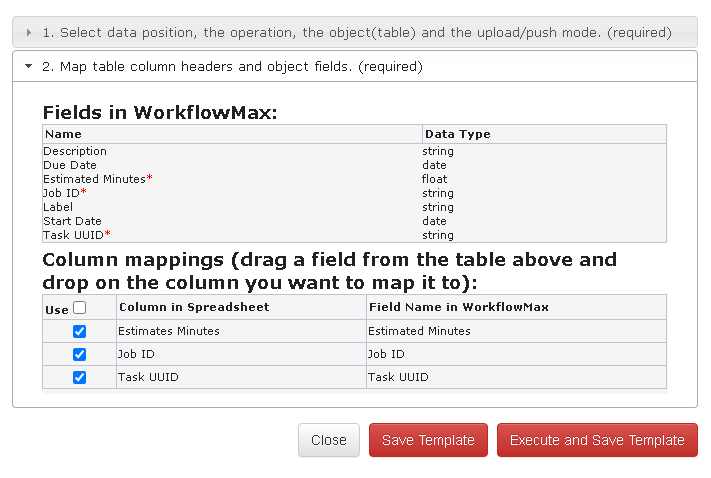The width and height of the screenshot is (711, 478).
Task: Select the Estimated Minutes* required field row
Action: tap(355, 179)
